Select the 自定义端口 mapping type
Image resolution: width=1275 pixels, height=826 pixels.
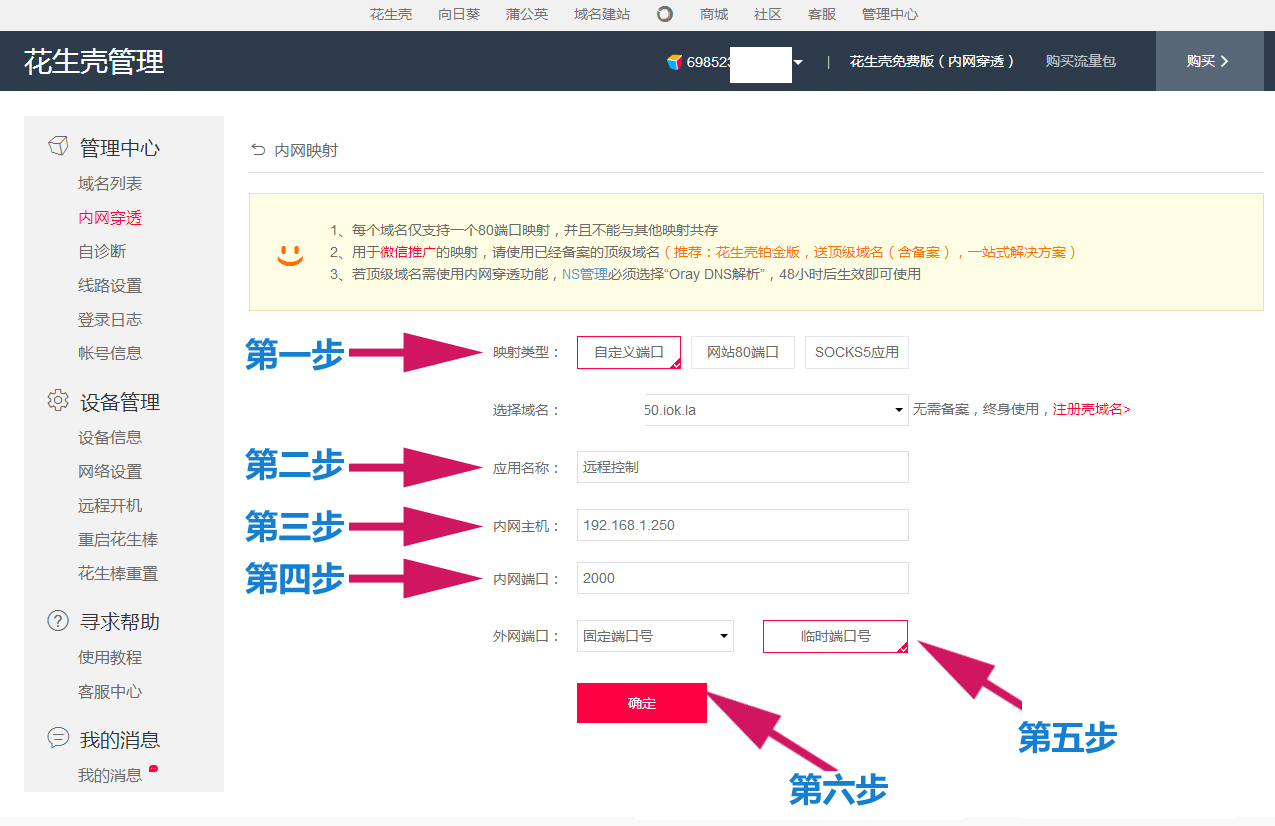[629, 352]
